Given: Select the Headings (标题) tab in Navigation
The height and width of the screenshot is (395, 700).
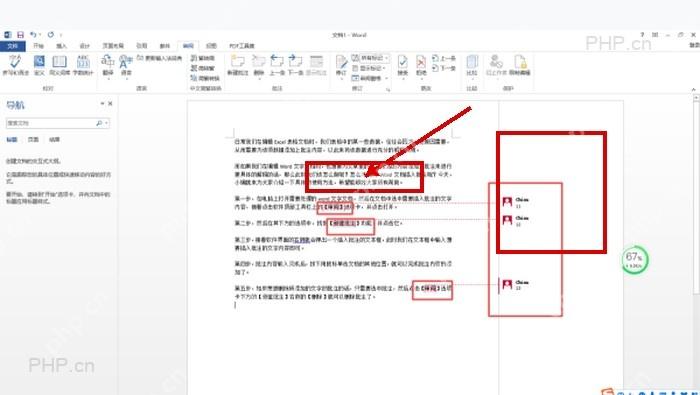Looking at the screenshot, I should [x=12, y=140].
